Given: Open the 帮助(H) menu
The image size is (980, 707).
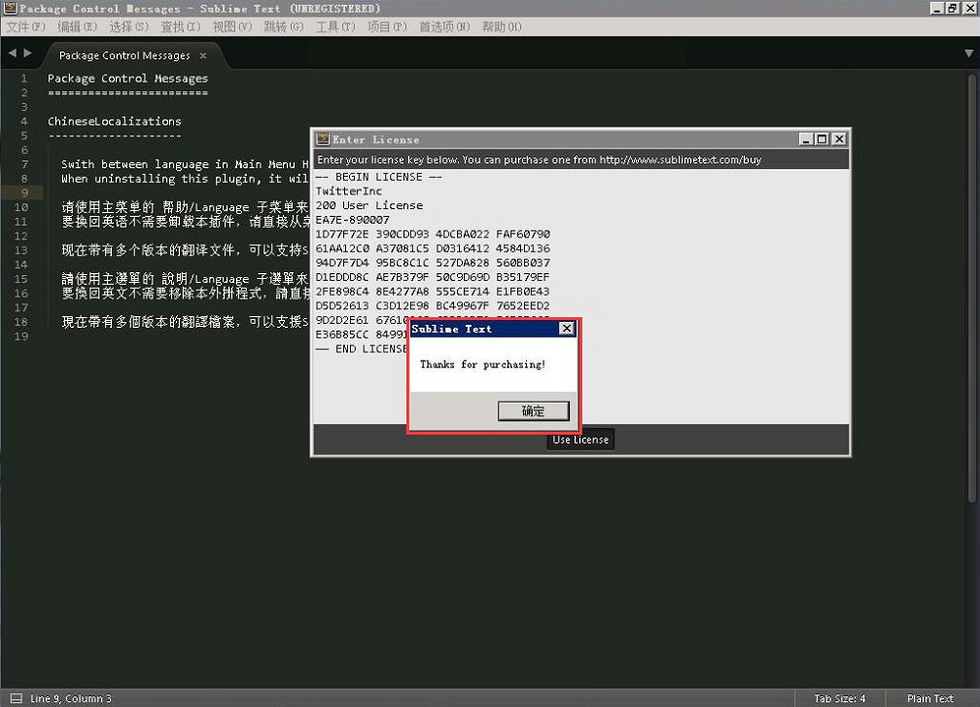Looking at the screenshot, I should 502,27.
